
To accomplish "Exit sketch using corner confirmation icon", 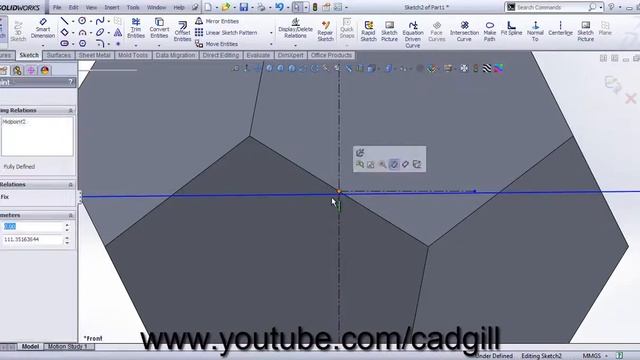I will [x=613, y=84].
